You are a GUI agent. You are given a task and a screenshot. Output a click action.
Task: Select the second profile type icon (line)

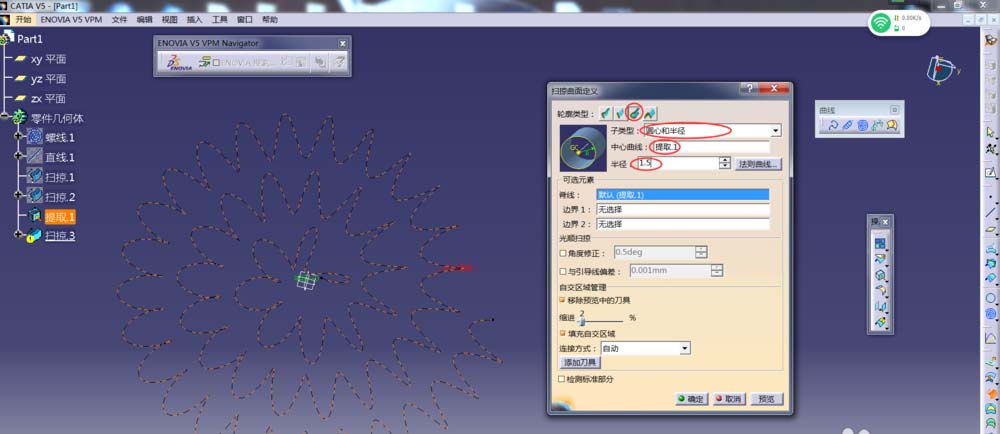pyautogui.click(x=620, y=113)
